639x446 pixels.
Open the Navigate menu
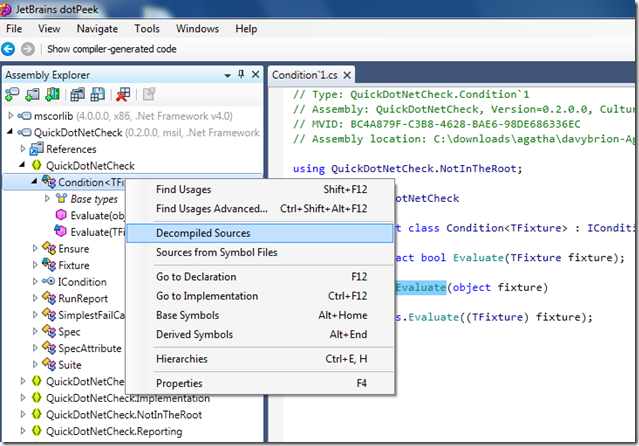[x=97, y=29]
